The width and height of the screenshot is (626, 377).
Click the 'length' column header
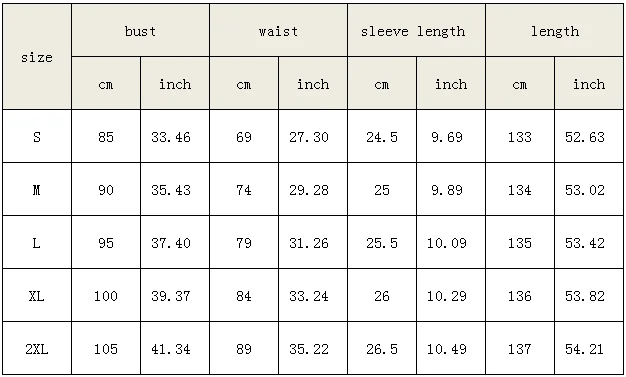click(555, 31)
